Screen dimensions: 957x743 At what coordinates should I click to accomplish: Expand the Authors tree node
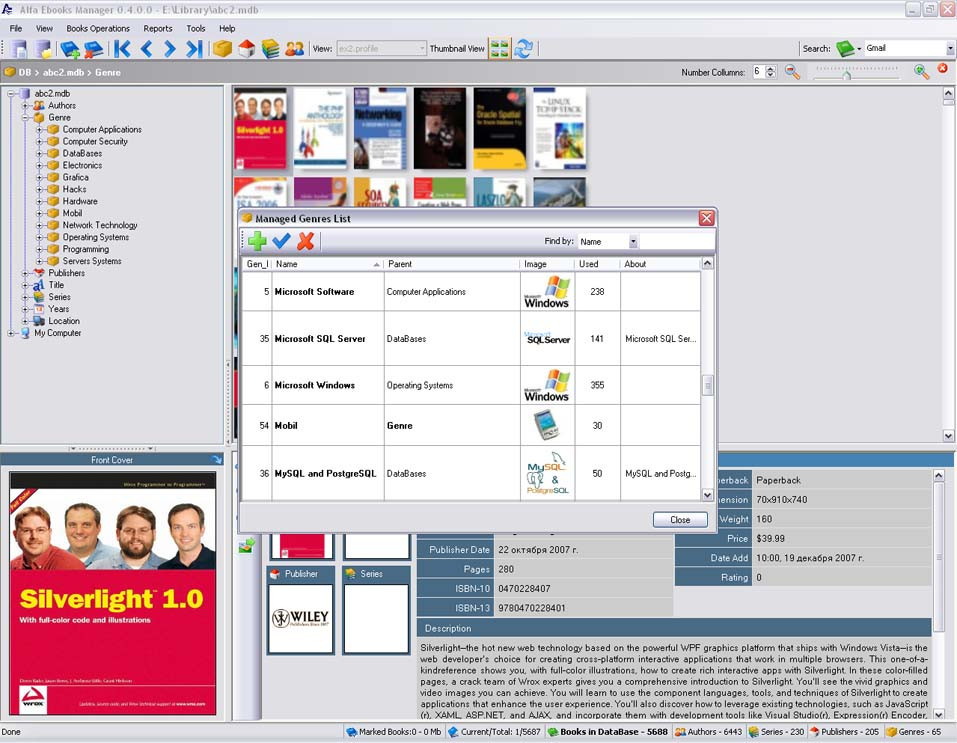(25, 106)
